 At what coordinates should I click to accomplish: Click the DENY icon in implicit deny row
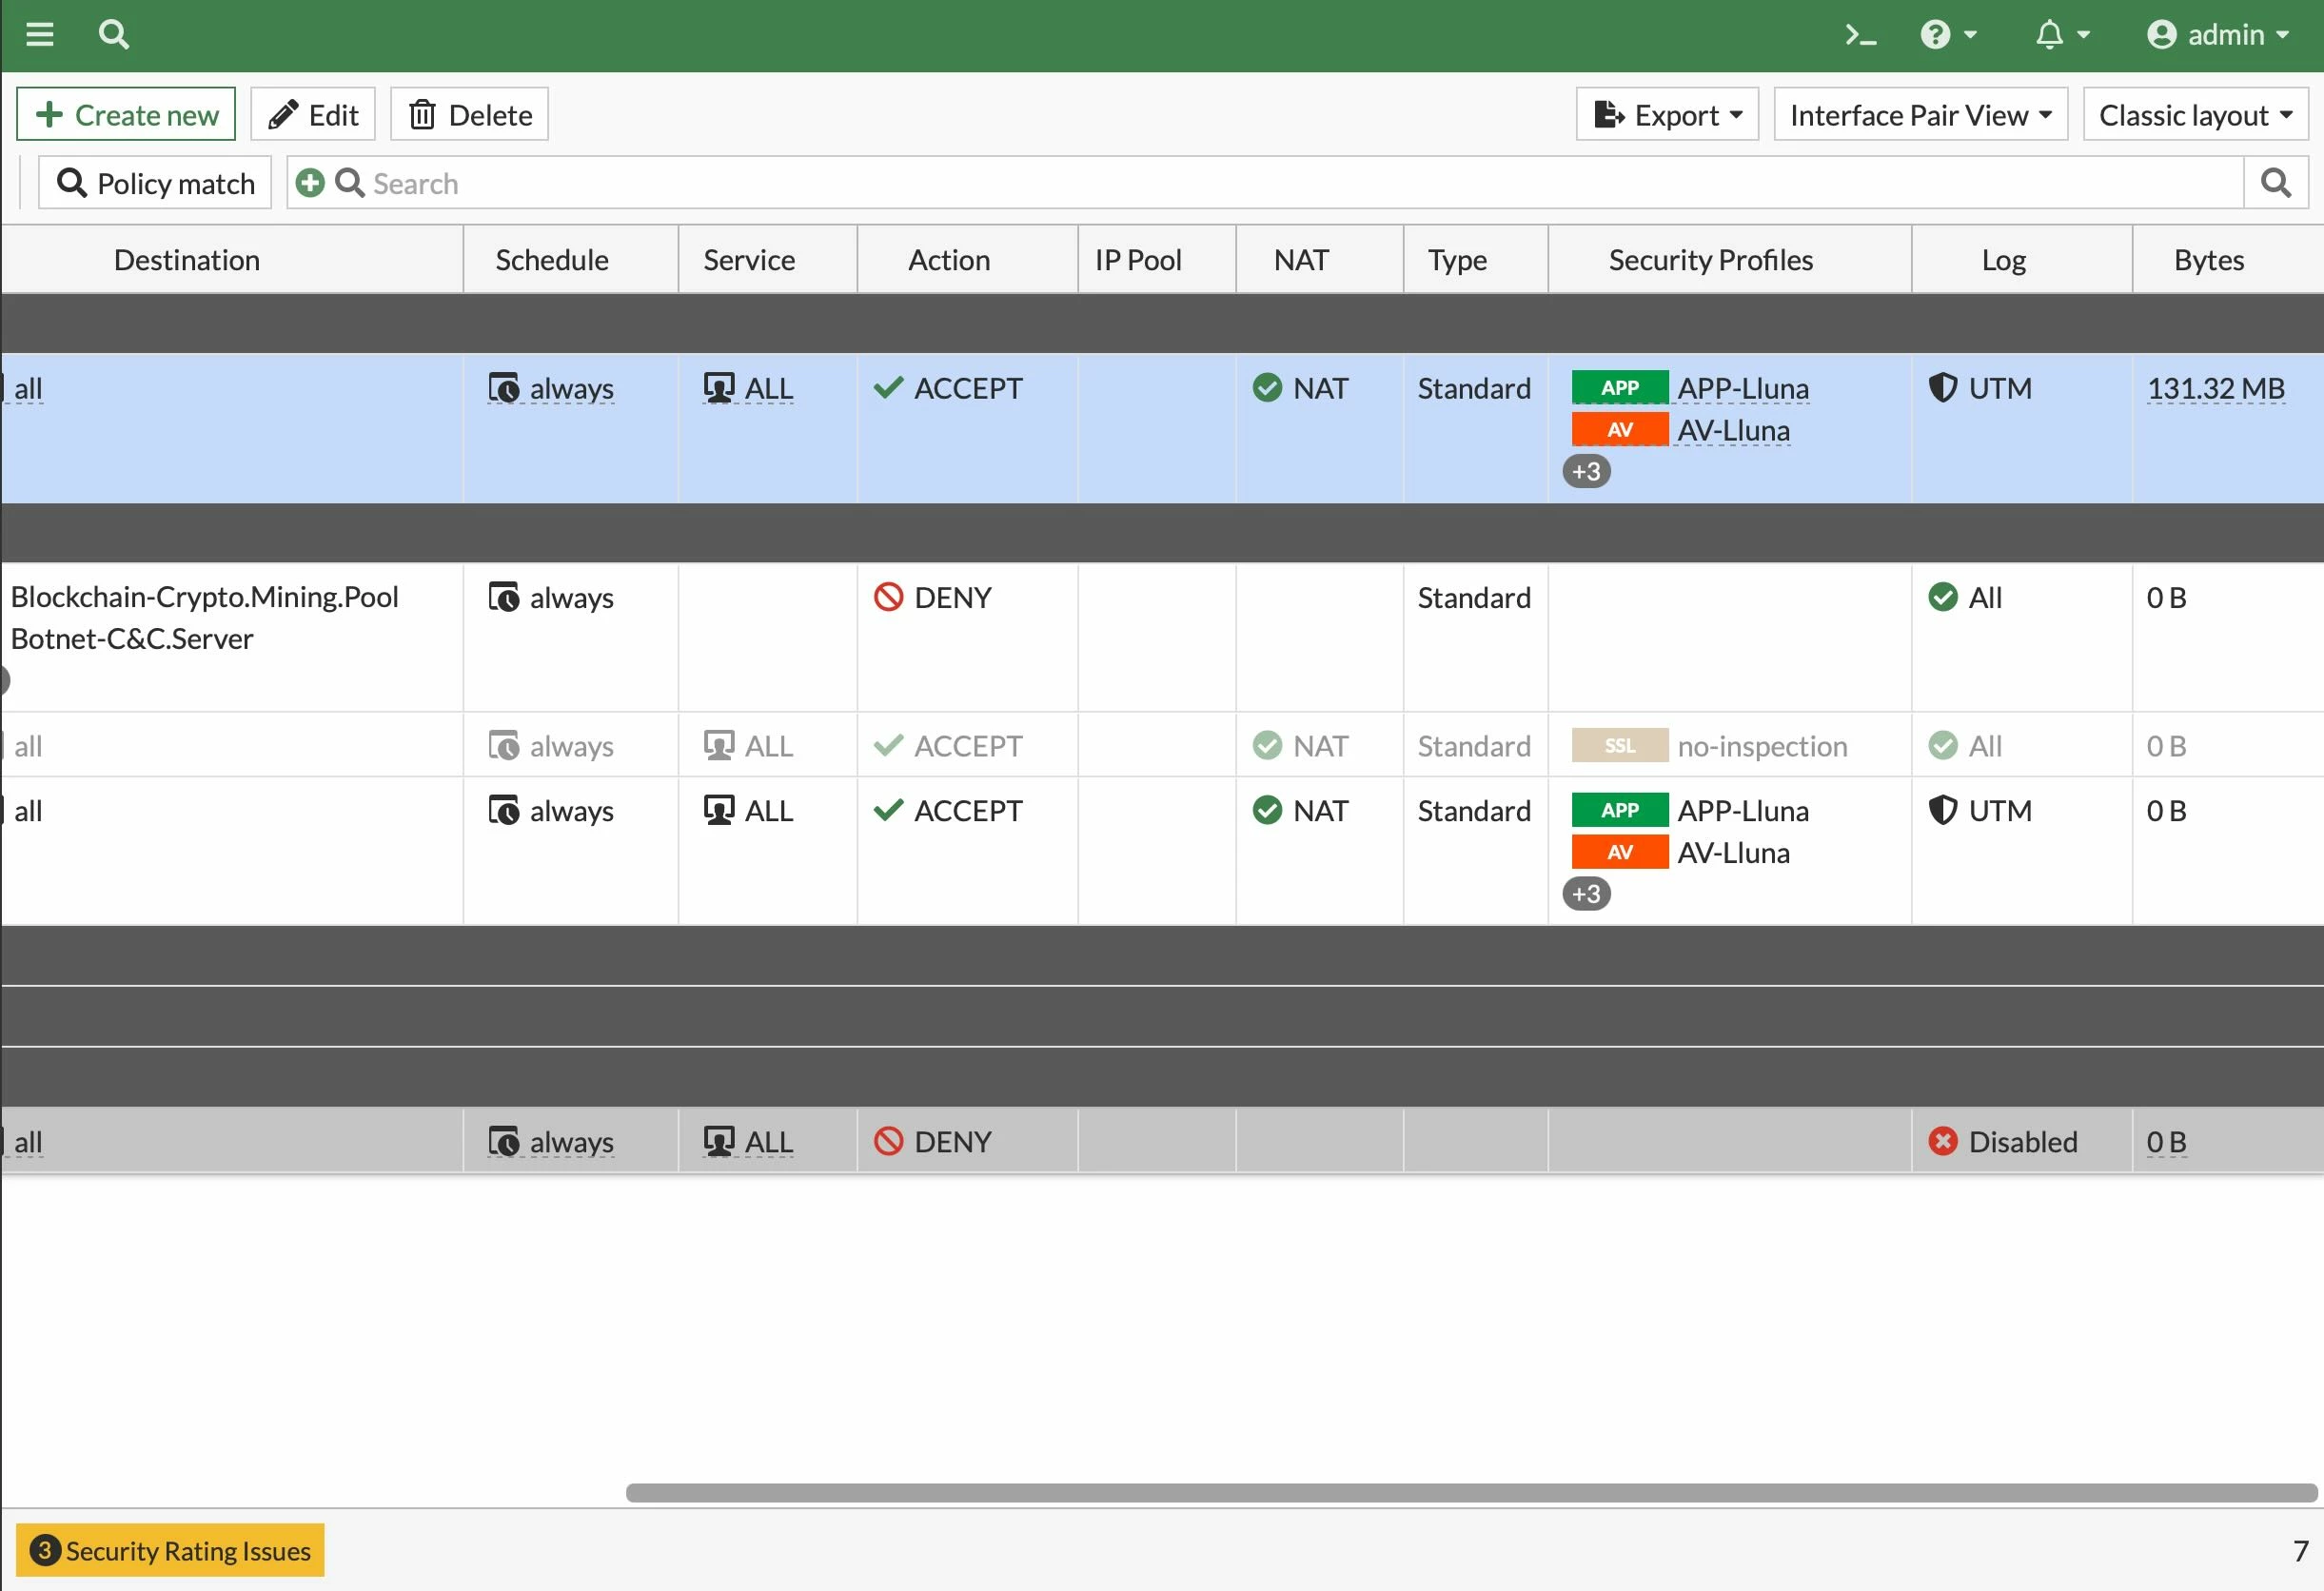[888, 1141]
